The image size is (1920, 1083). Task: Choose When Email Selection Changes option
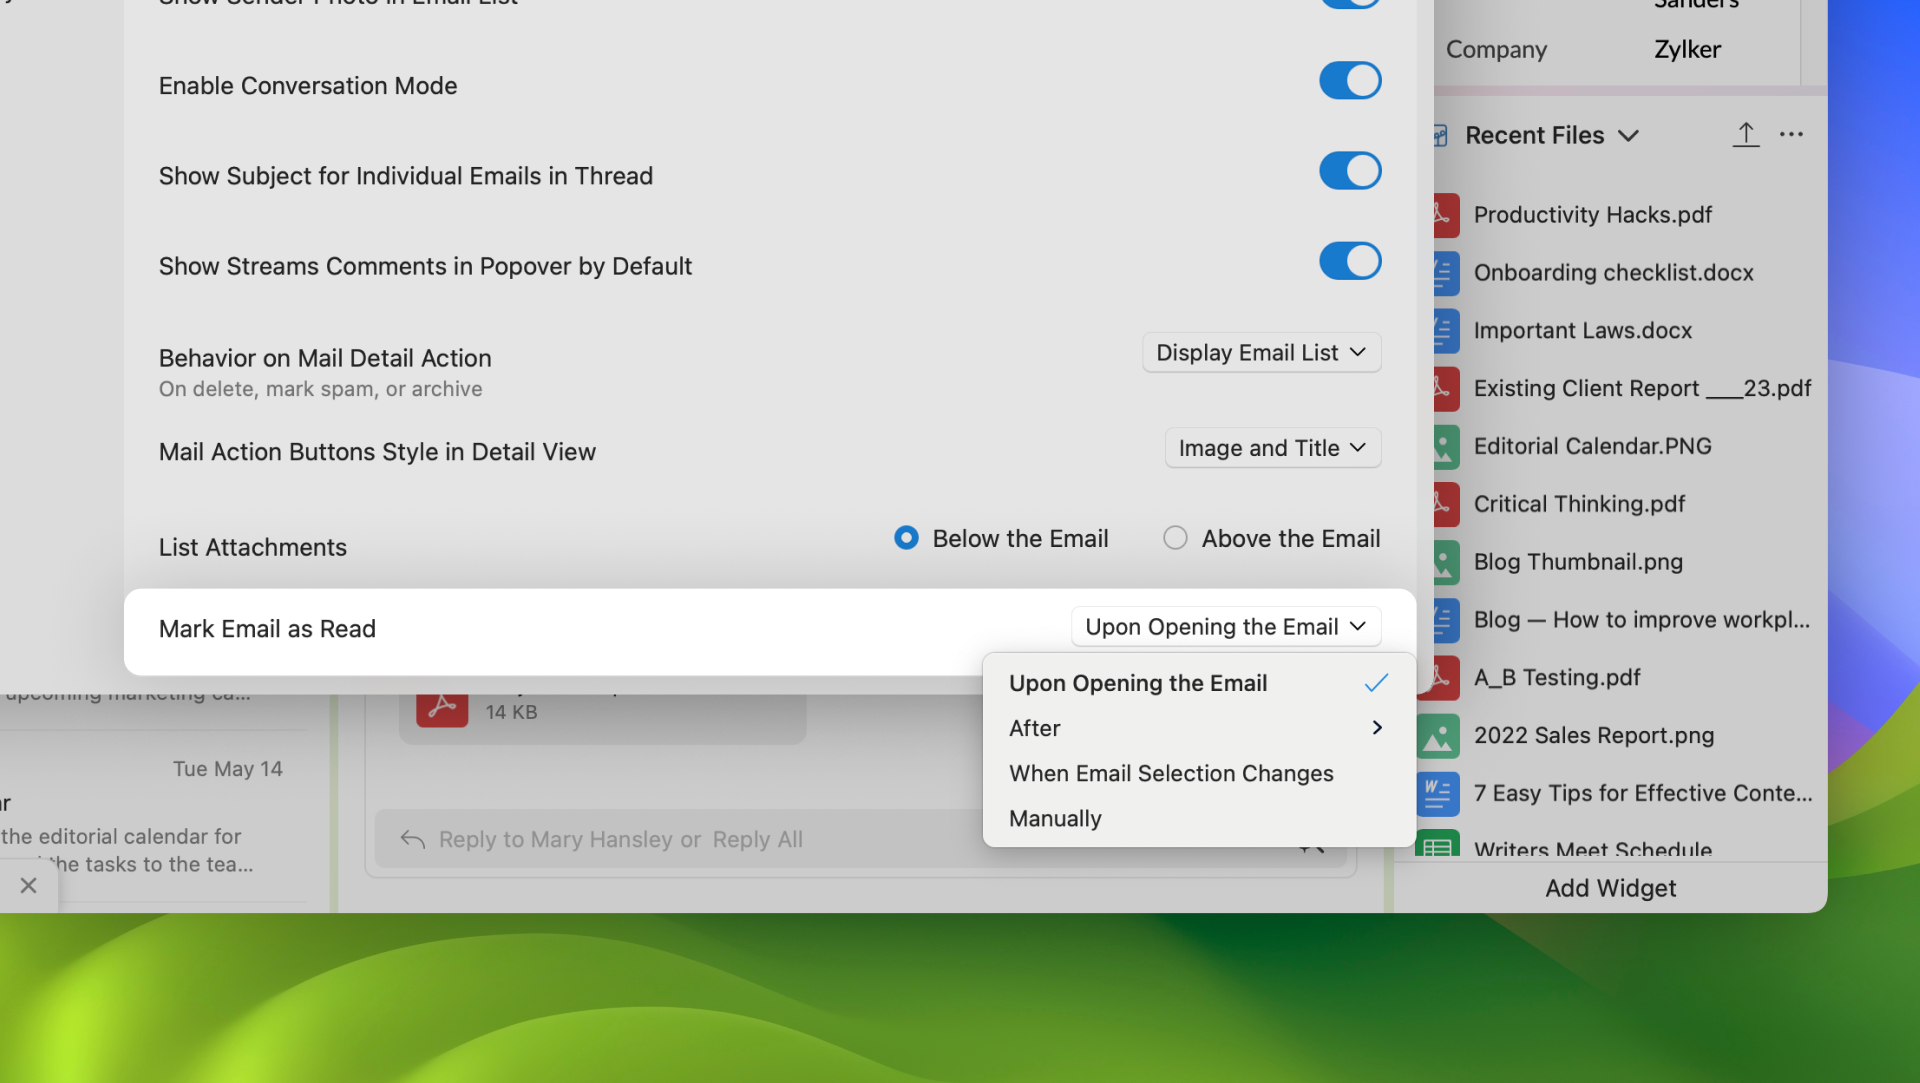[1171, 773]
